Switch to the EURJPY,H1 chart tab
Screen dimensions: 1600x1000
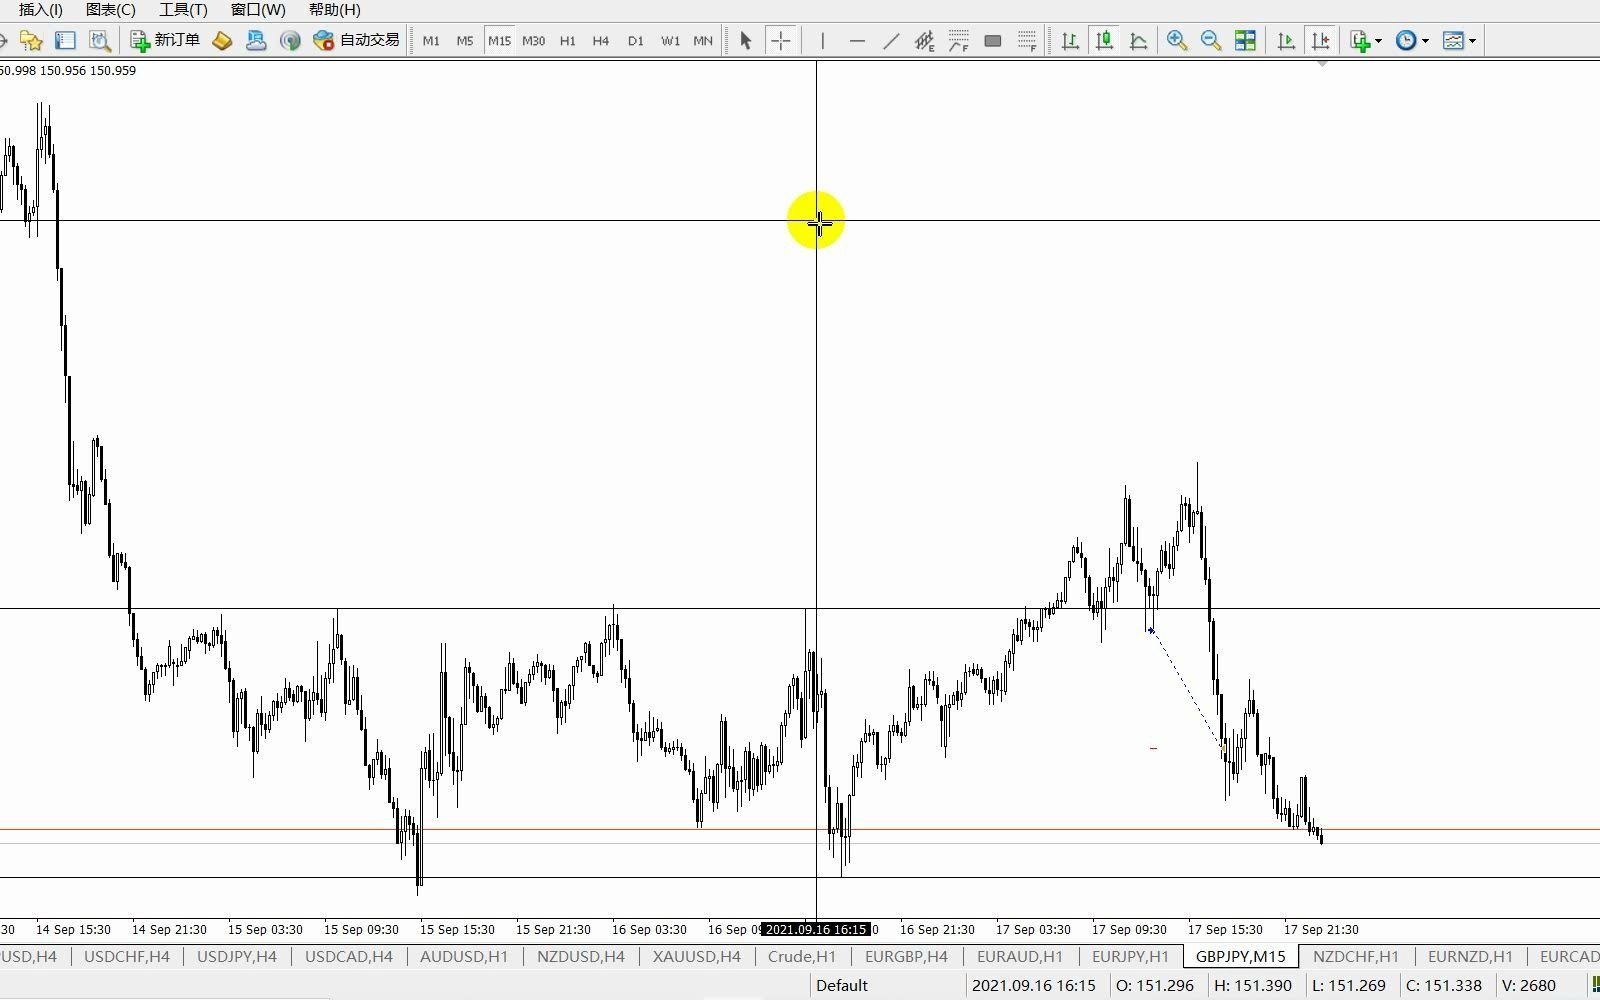1130,957
